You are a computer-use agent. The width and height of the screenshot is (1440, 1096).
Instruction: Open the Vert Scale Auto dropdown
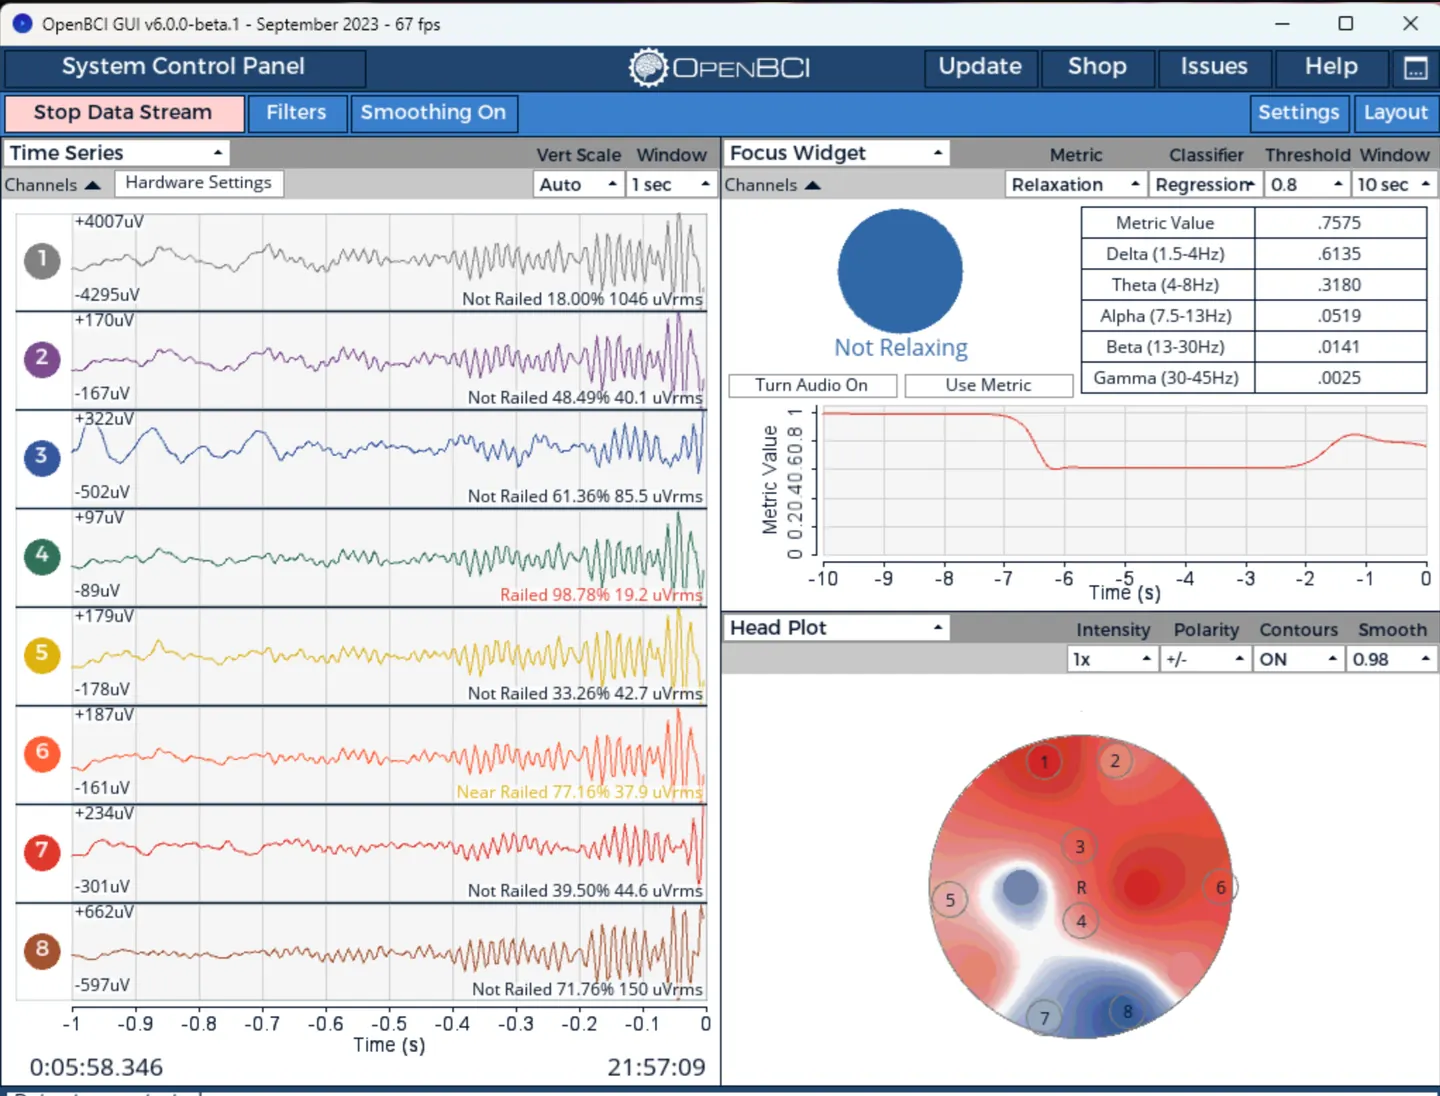tap(579, 185)
